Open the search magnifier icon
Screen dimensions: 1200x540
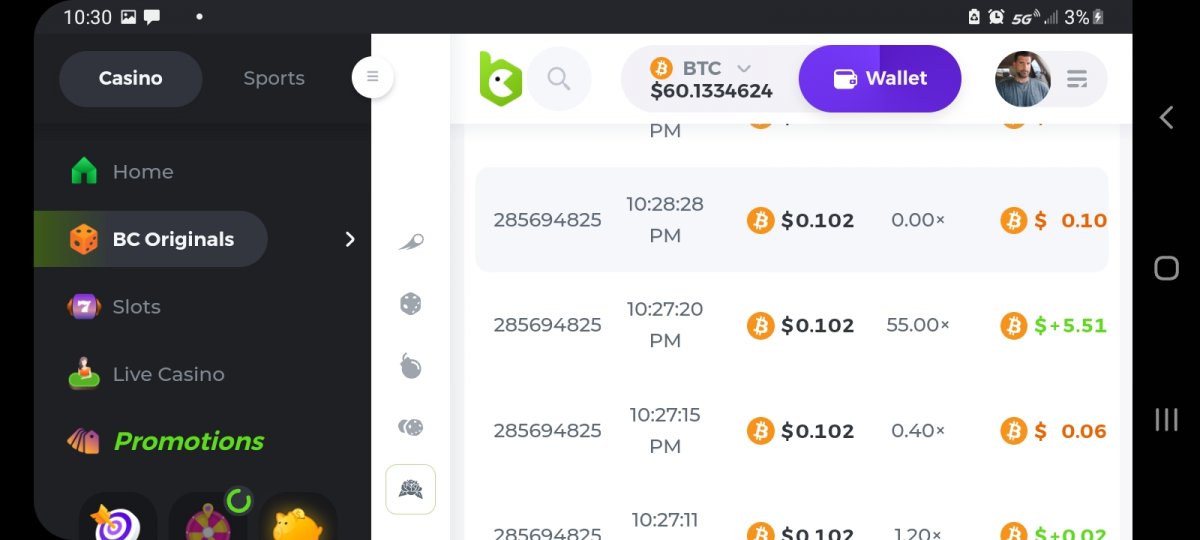(x=559, y=79)
